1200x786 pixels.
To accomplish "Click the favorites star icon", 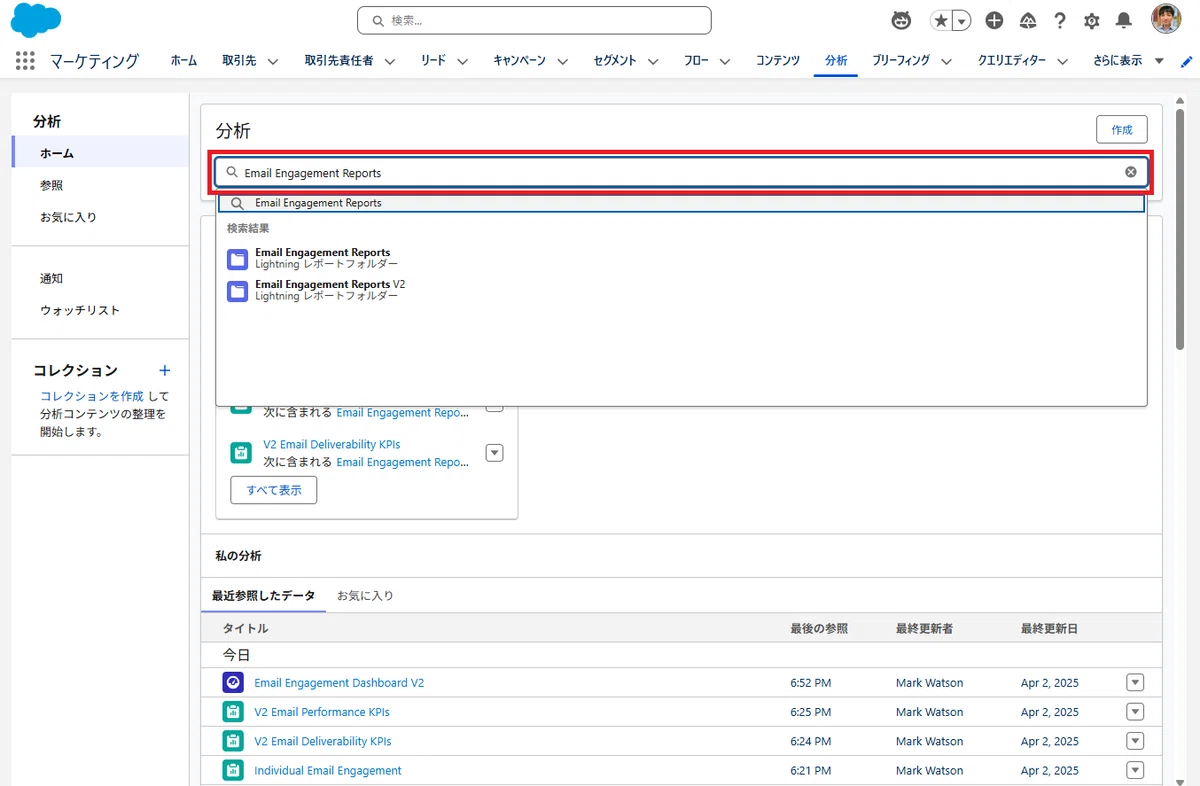I will click(940, 20).
